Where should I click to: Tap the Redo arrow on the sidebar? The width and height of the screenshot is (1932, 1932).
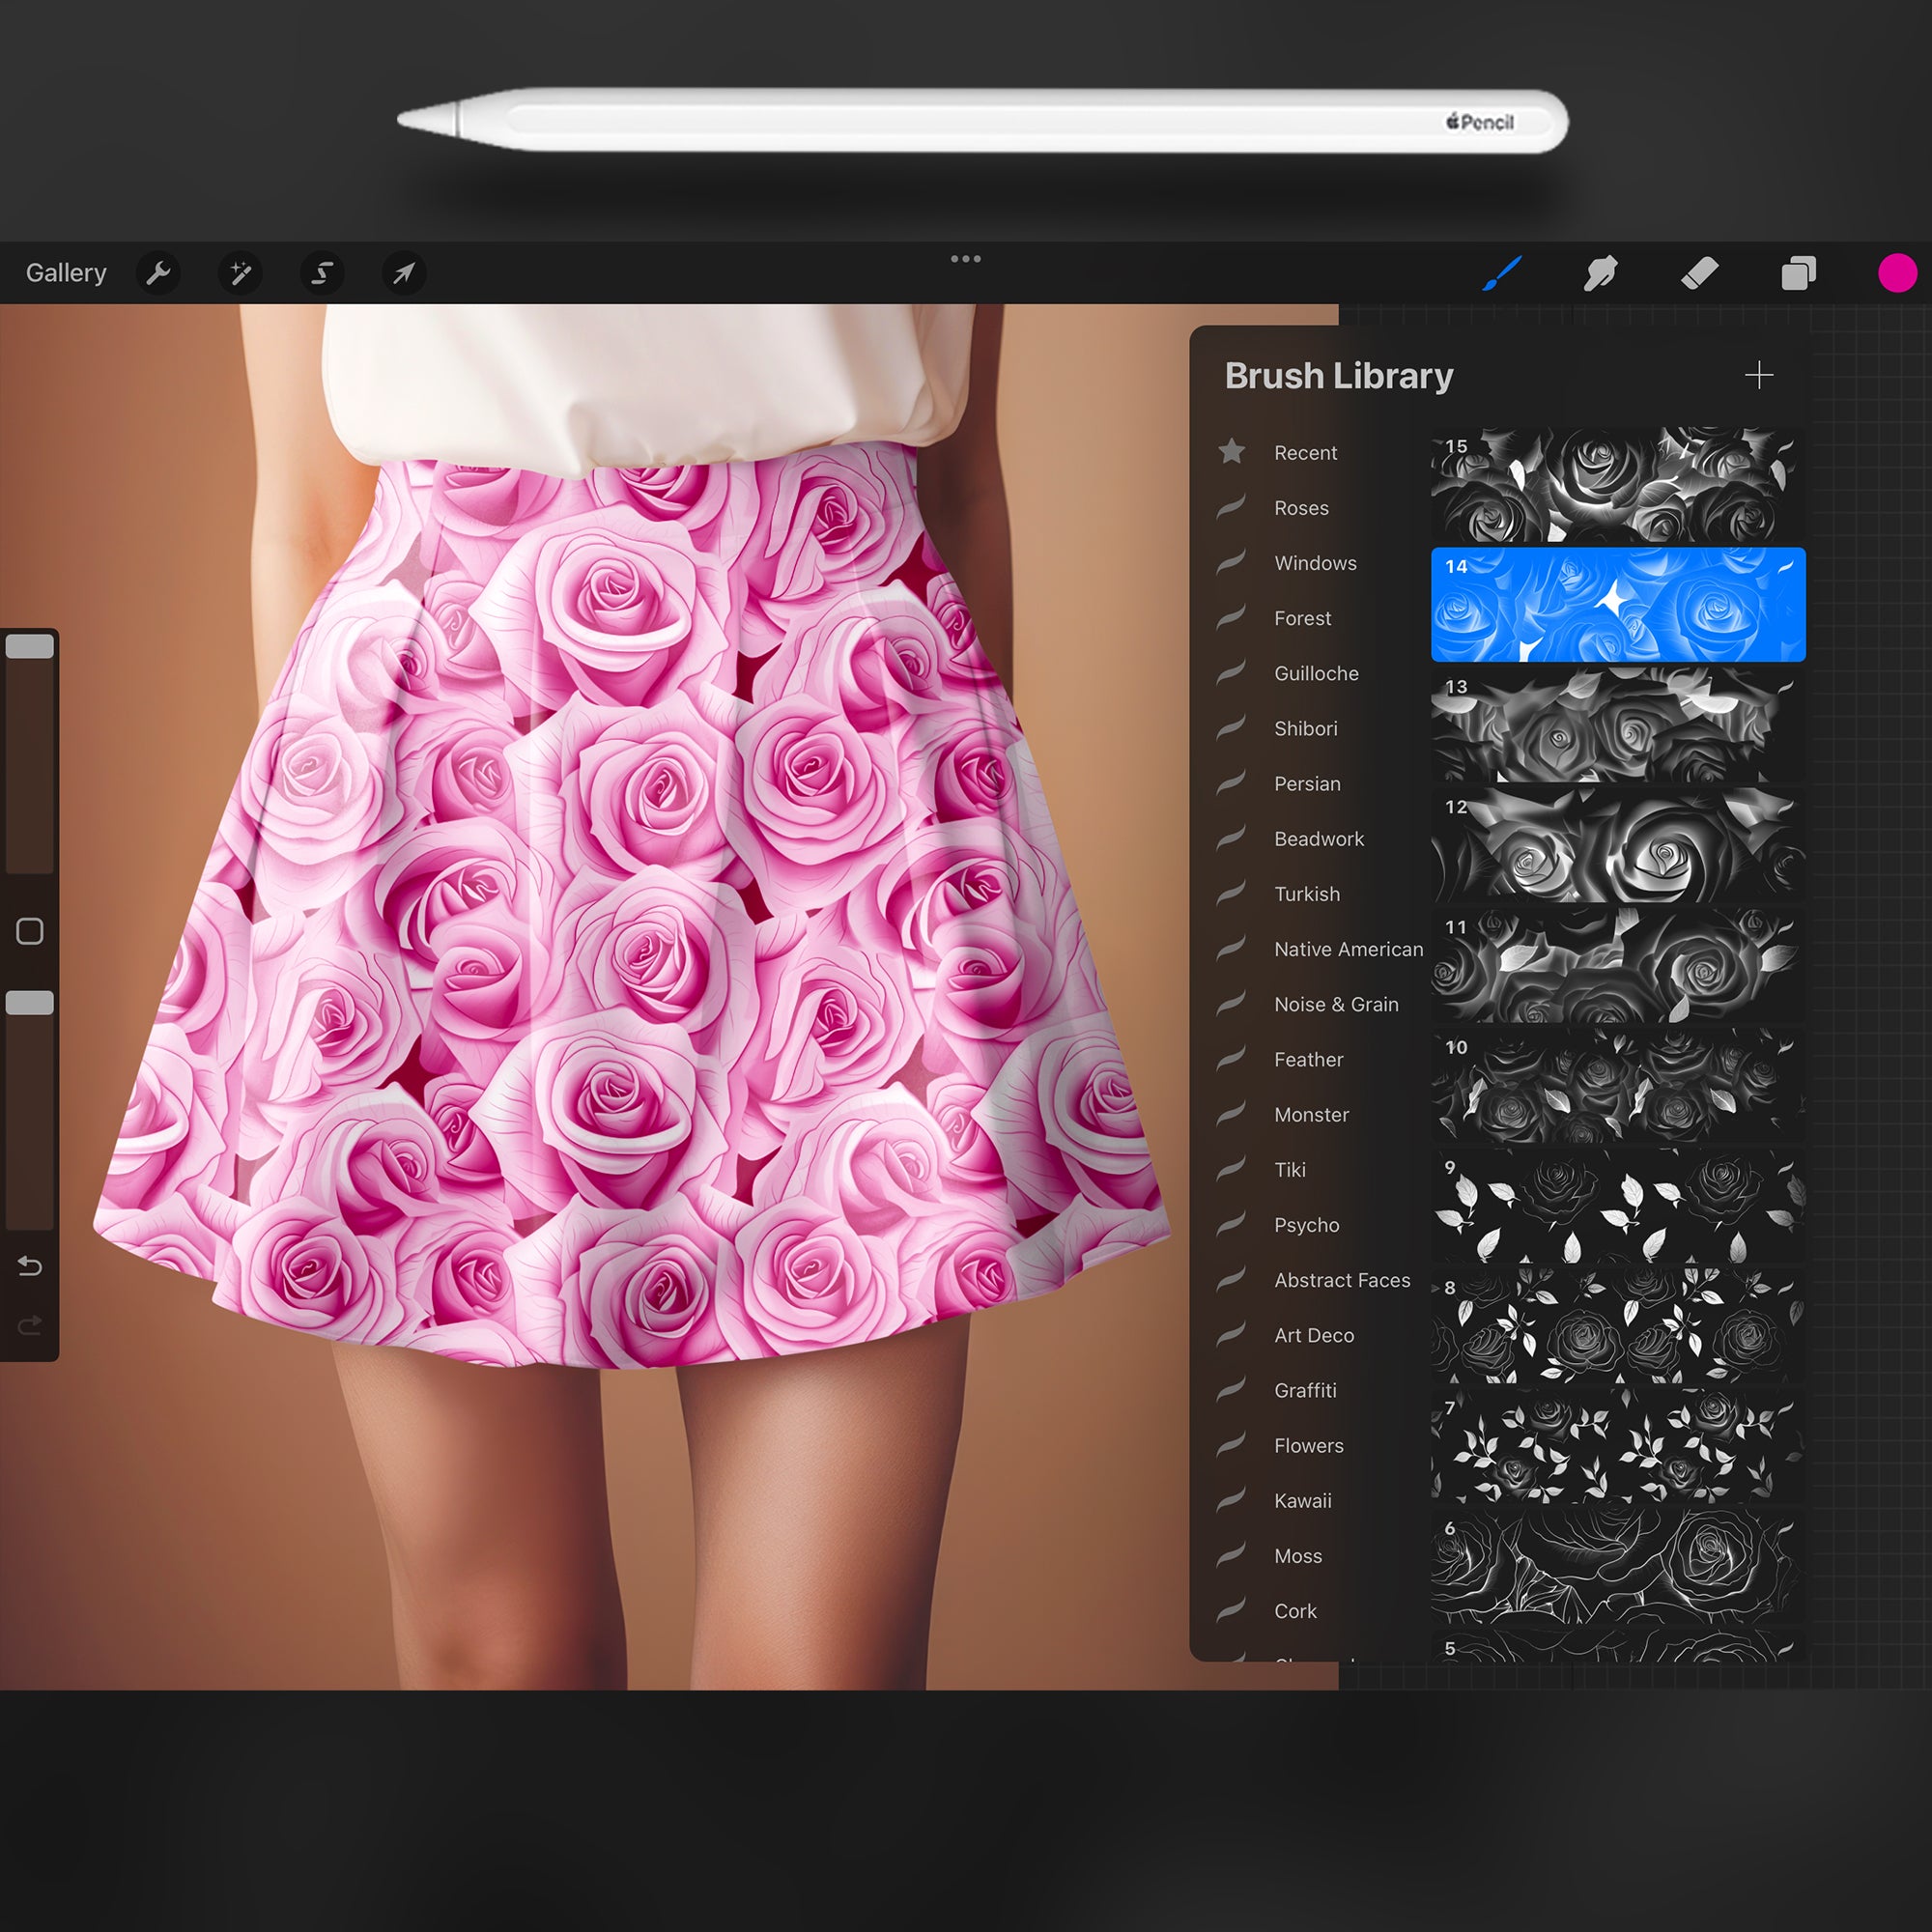[30, 1326]
